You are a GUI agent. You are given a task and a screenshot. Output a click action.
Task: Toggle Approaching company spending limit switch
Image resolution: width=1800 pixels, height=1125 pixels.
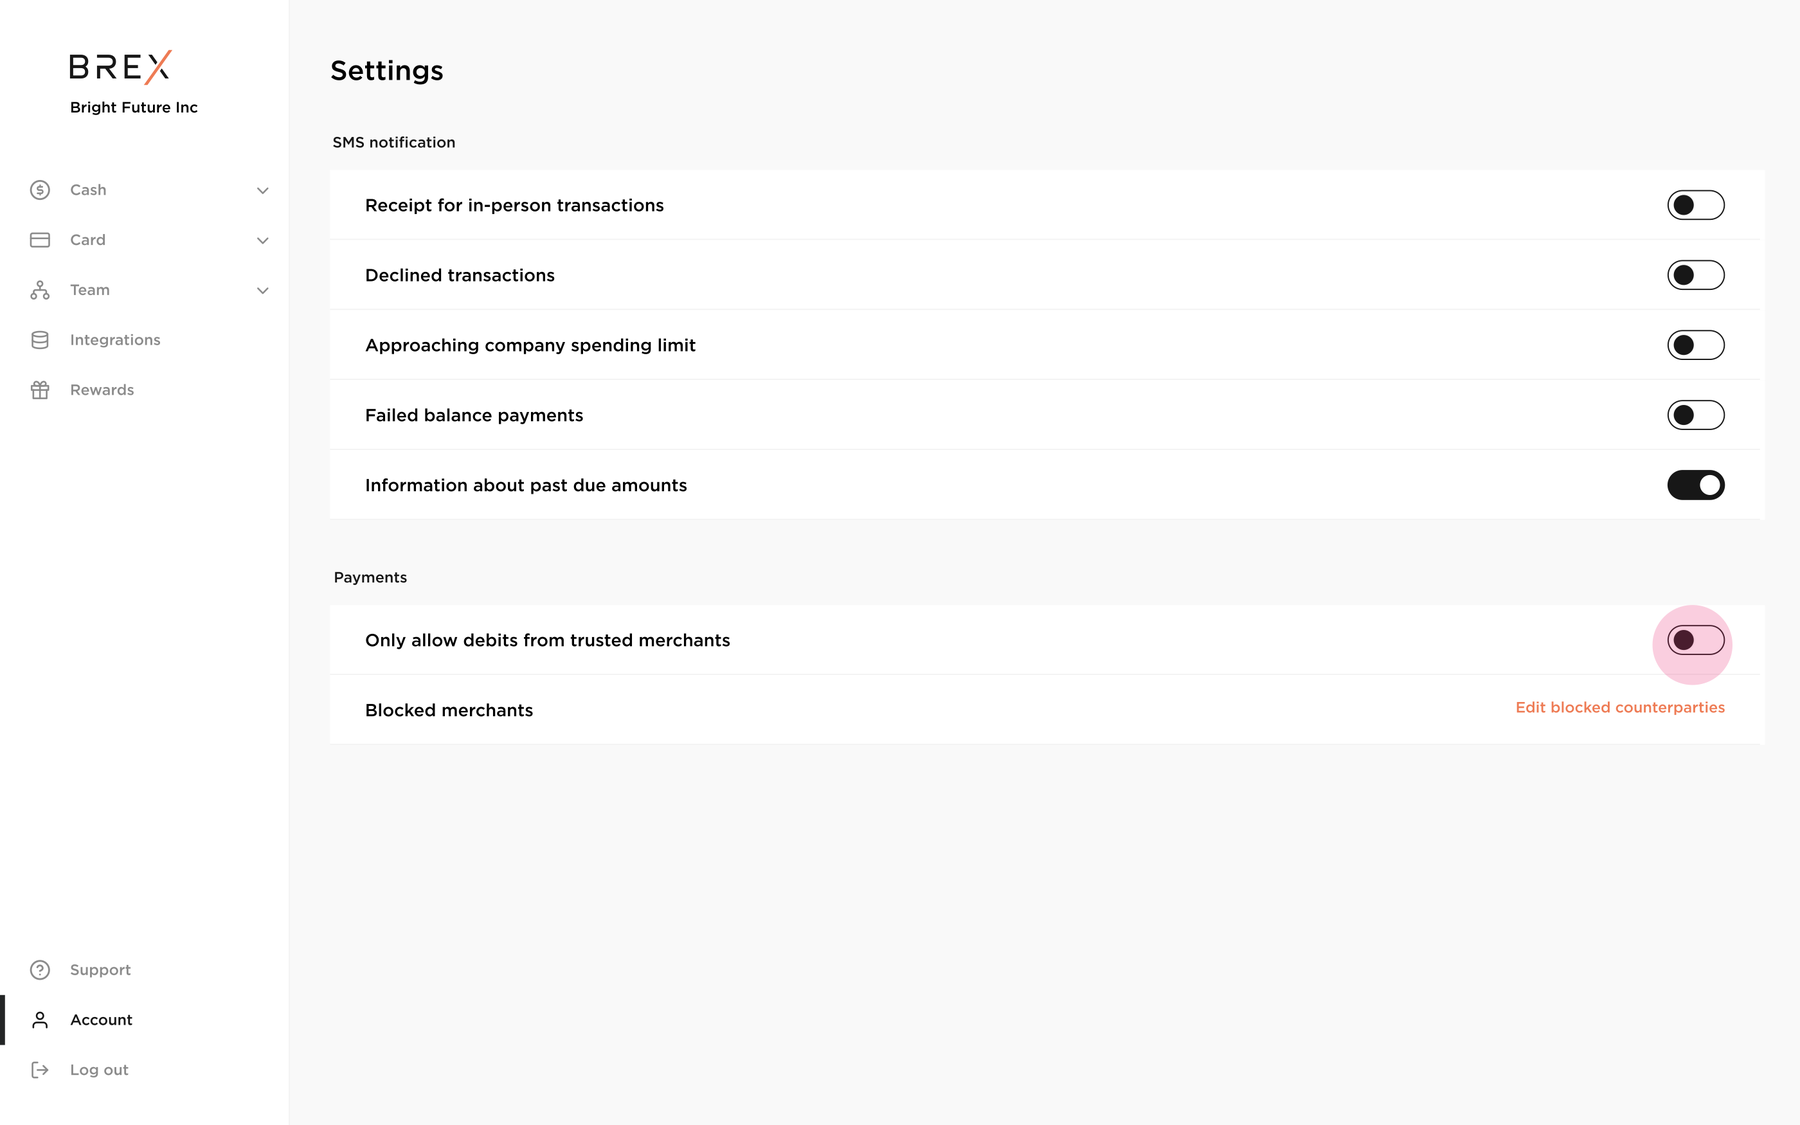(x=1696, y=345)
